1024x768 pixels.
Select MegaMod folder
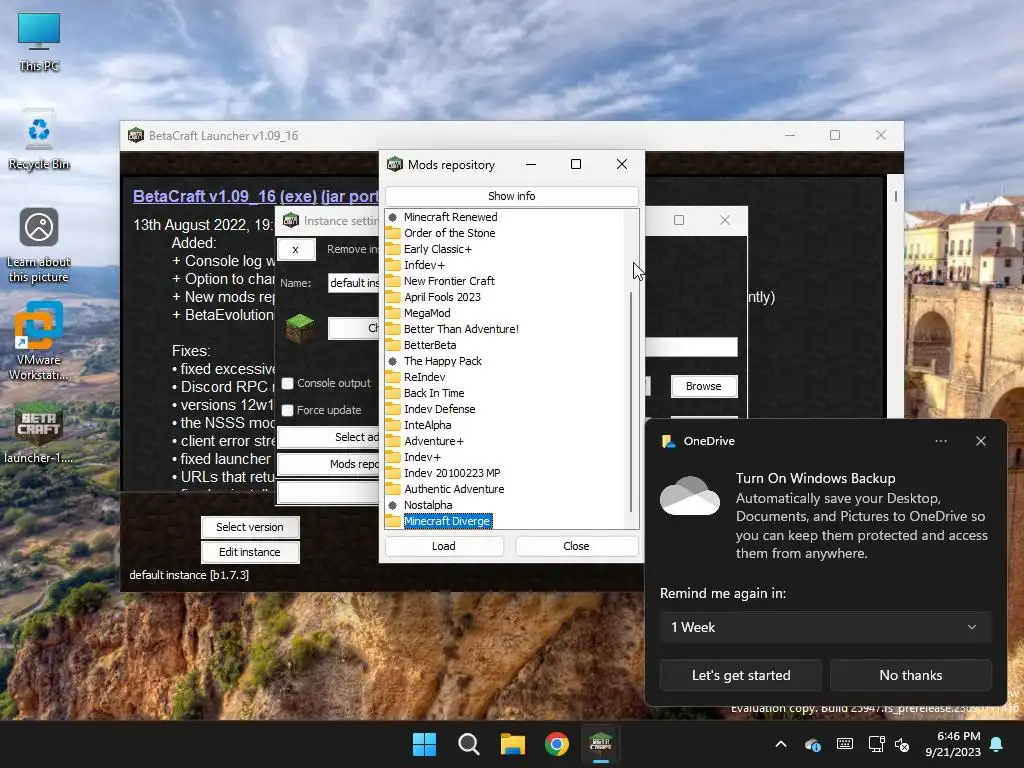[x=426, y=313]
